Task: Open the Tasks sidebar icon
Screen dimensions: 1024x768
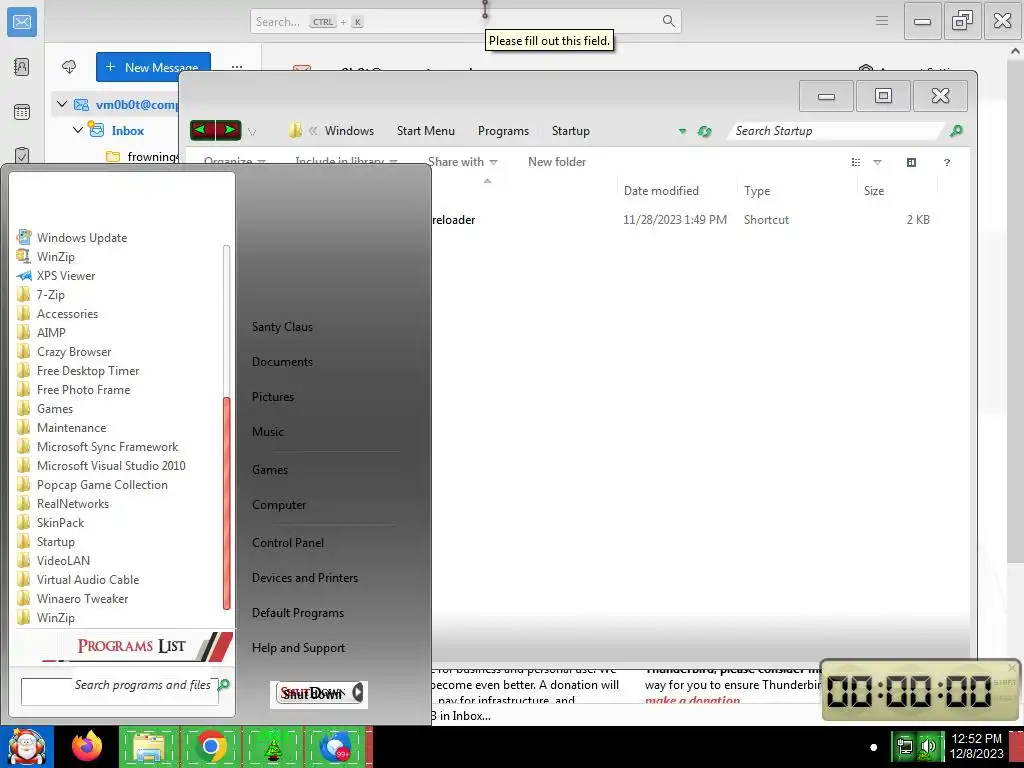Action: click(22, 155)
